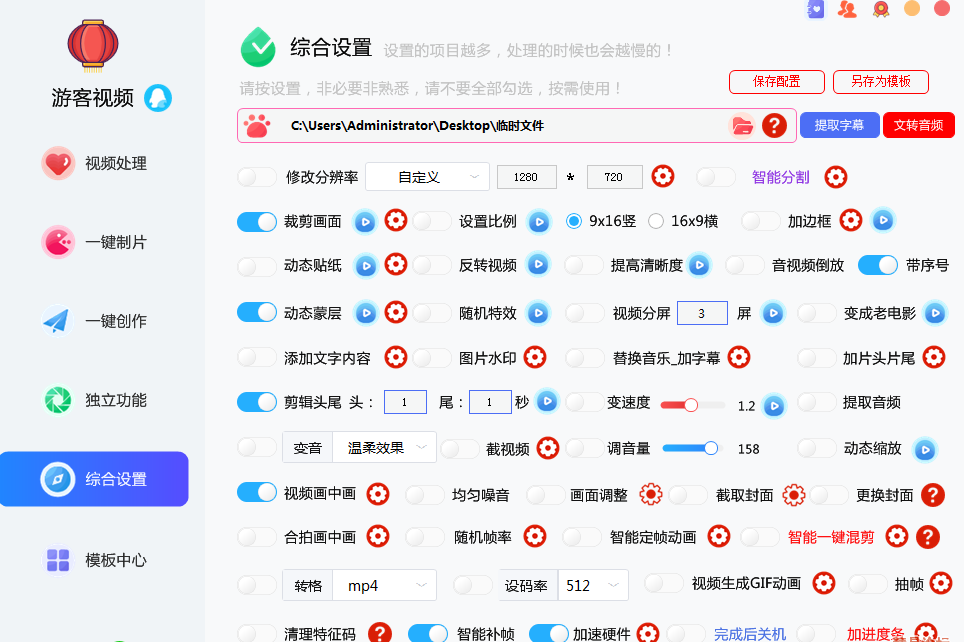964x642 pixels.
Task: Click the gear icon next to 图片水印
Action: [x=535, y=357]
